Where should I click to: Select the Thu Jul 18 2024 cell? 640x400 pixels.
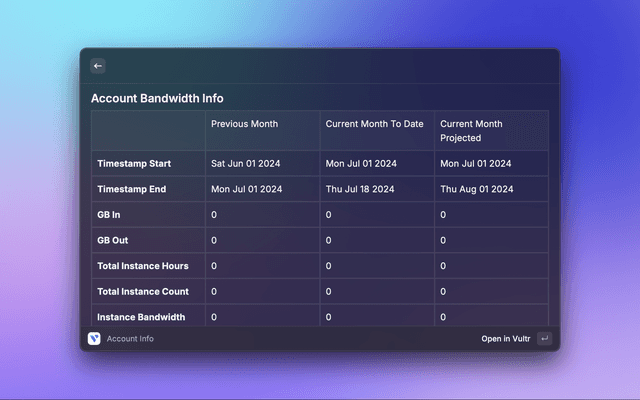coord(360,189)
